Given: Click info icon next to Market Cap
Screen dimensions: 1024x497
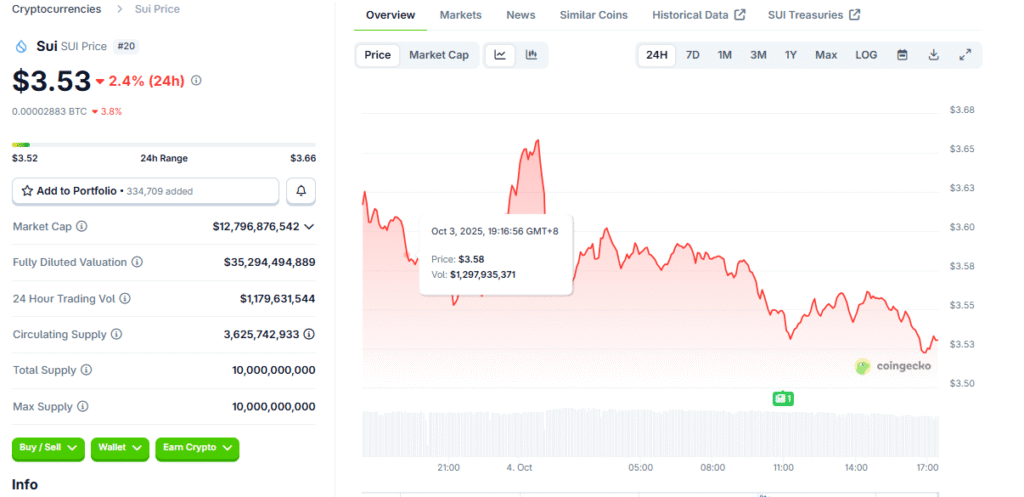Looking at the screenshot, I should click(82, 227).
